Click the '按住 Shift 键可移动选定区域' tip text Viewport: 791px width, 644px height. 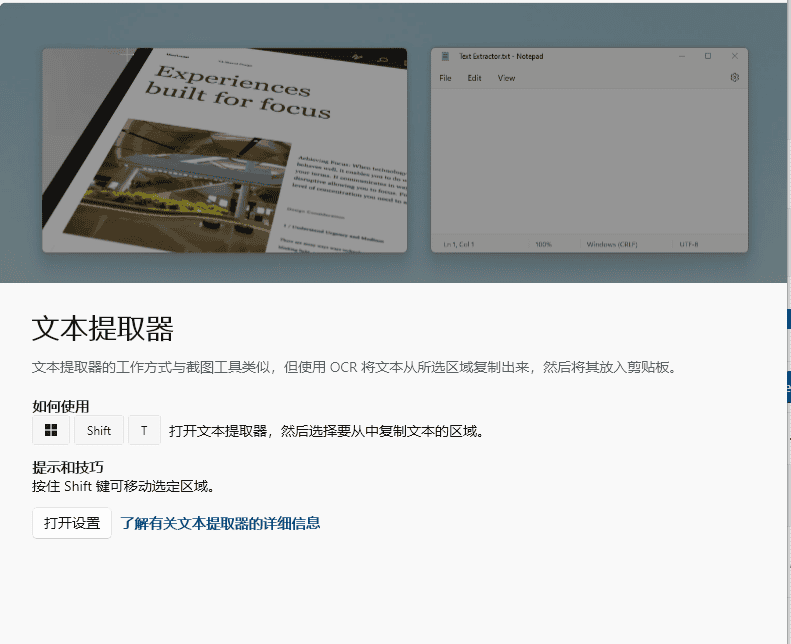(123, 486)
